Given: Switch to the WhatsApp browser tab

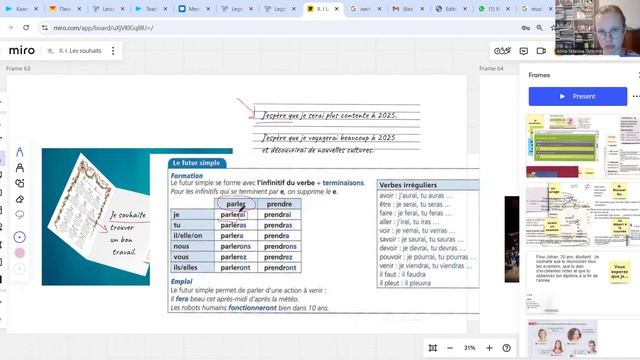Looking at the screenshot, I should [x=493, y=9].
